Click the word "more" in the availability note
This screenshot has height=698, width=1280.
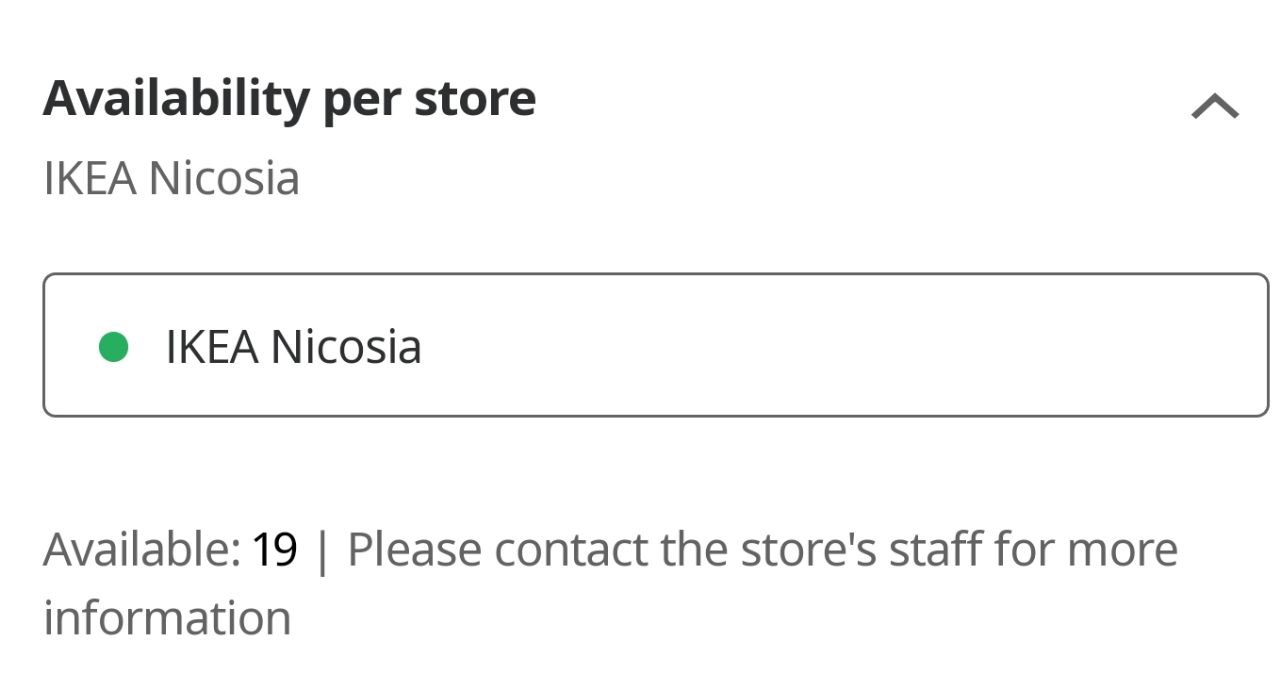[x=1122, y=549]
